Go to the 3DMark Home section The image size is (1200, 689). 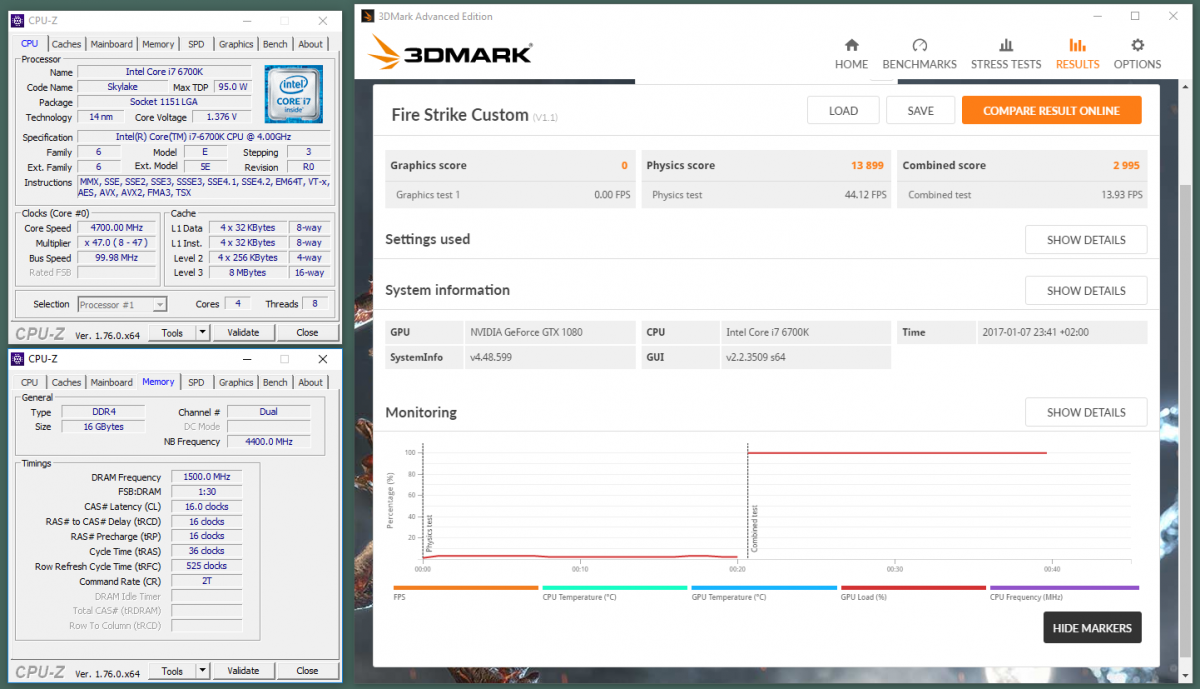[x=851, y=54]
